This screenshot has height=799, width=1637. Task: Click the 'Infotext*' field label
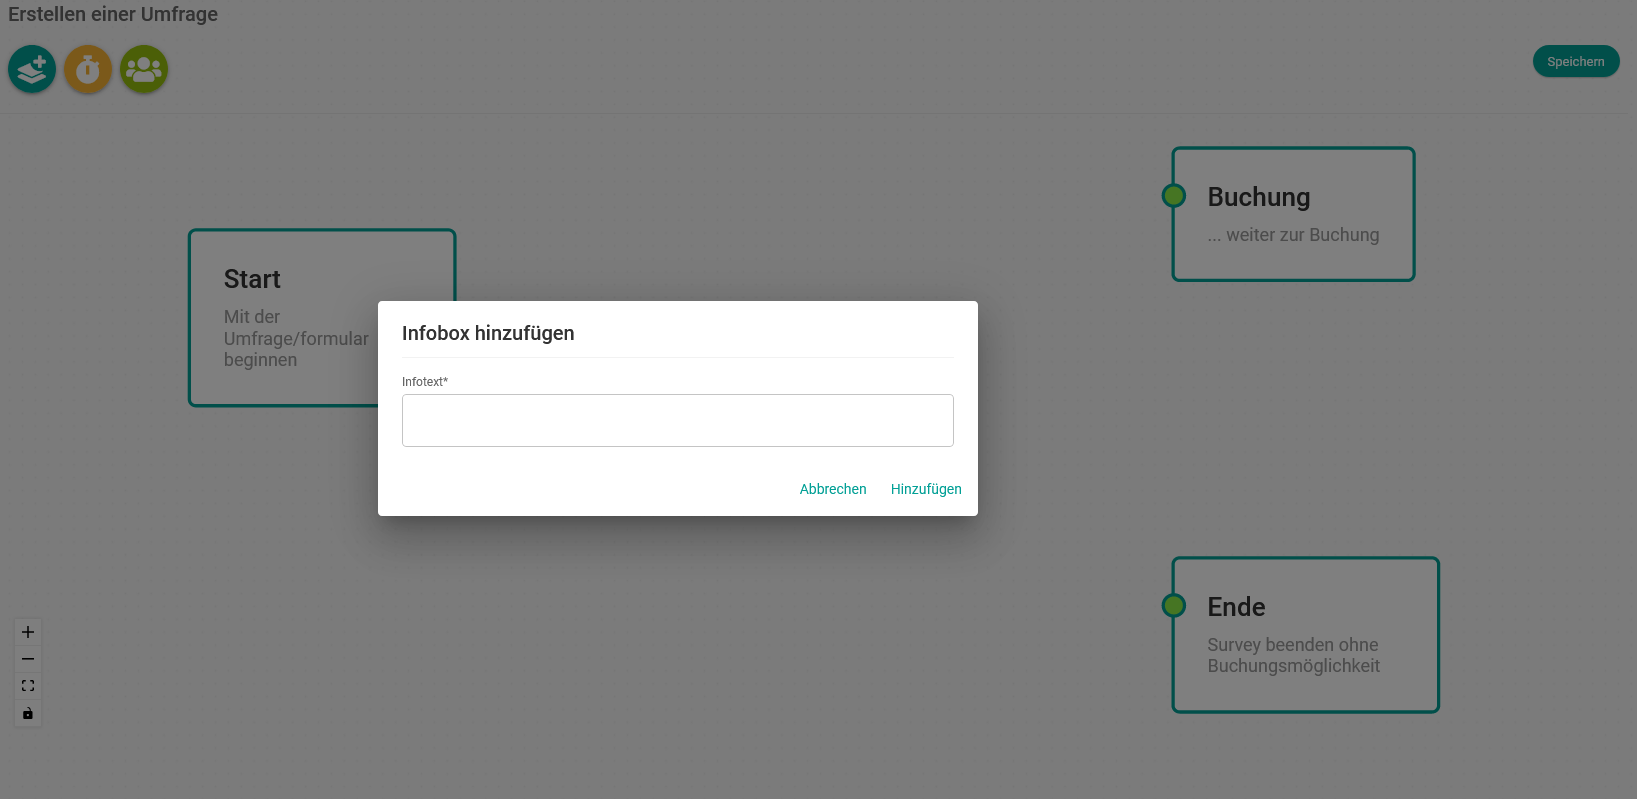click(425, 382)
